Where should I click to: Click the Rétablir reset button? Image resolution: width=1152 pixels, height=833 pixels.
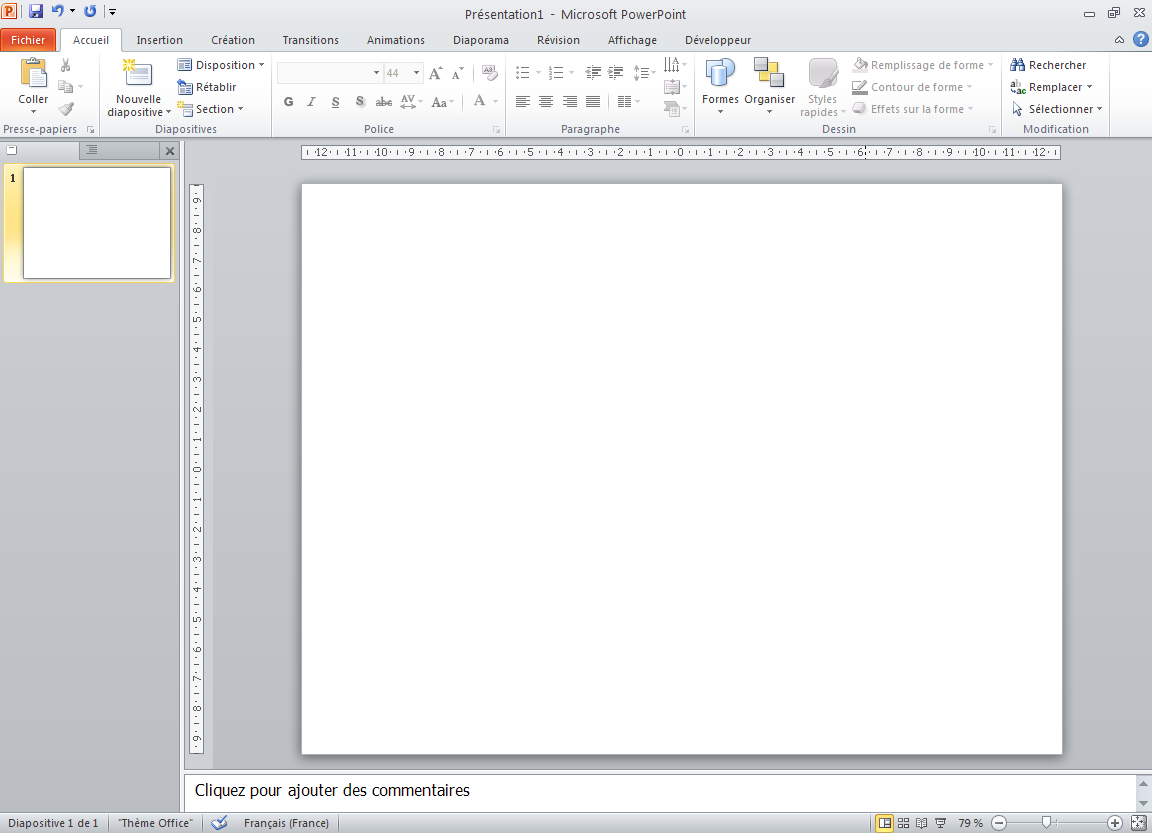pos(207,87)
